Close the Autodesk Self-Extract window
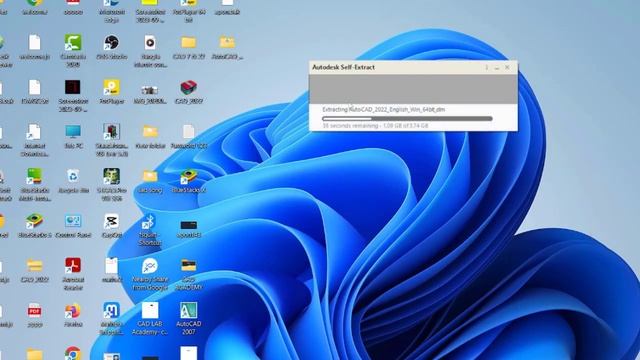Viewport: 640px width, 360px height. [507, 67]
